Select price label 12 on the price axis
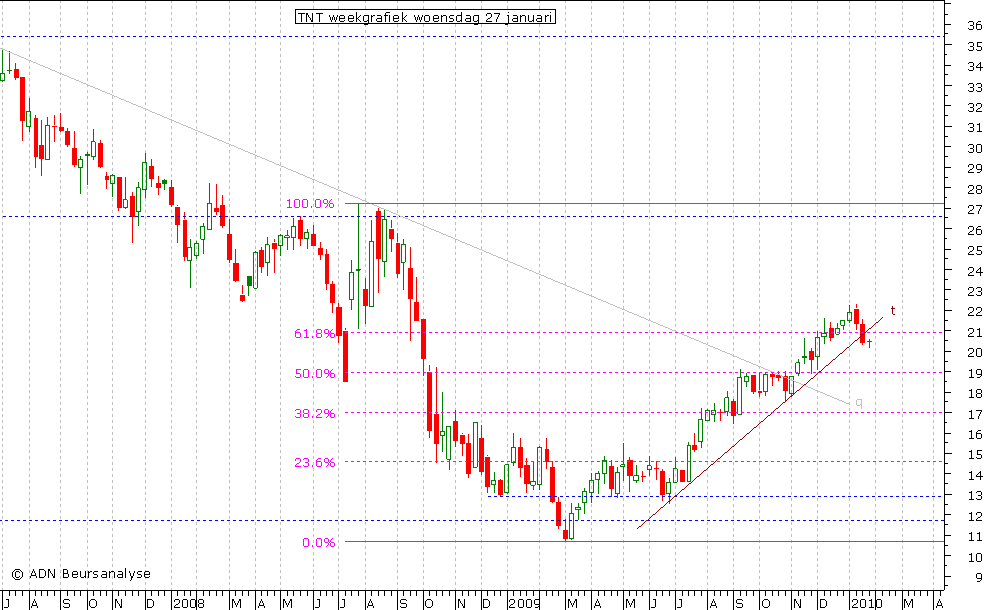 (975, 517)
